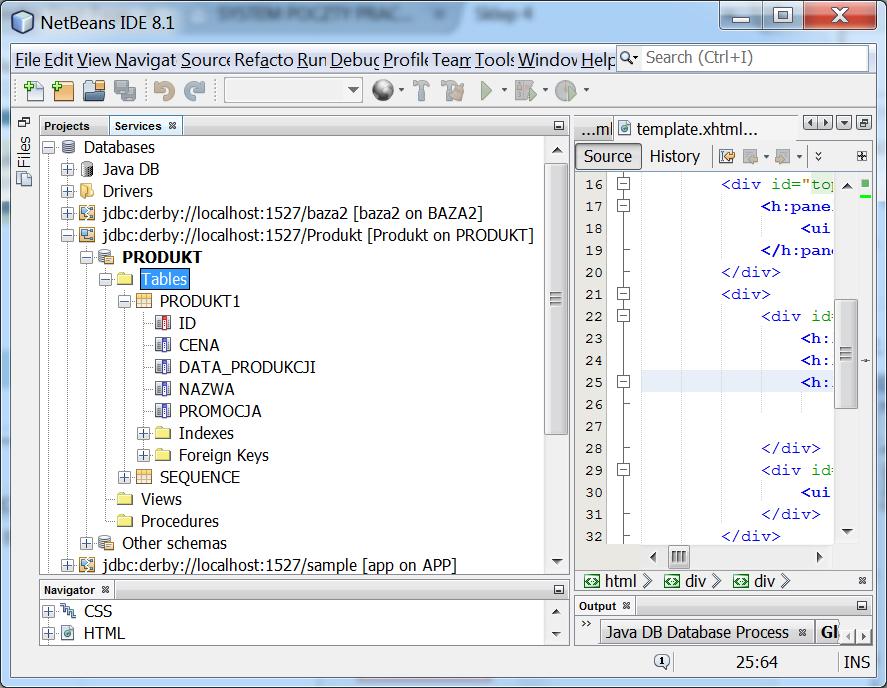887x688 pixels.
Task: Close the Navigator tab
Action: point(105,590)
